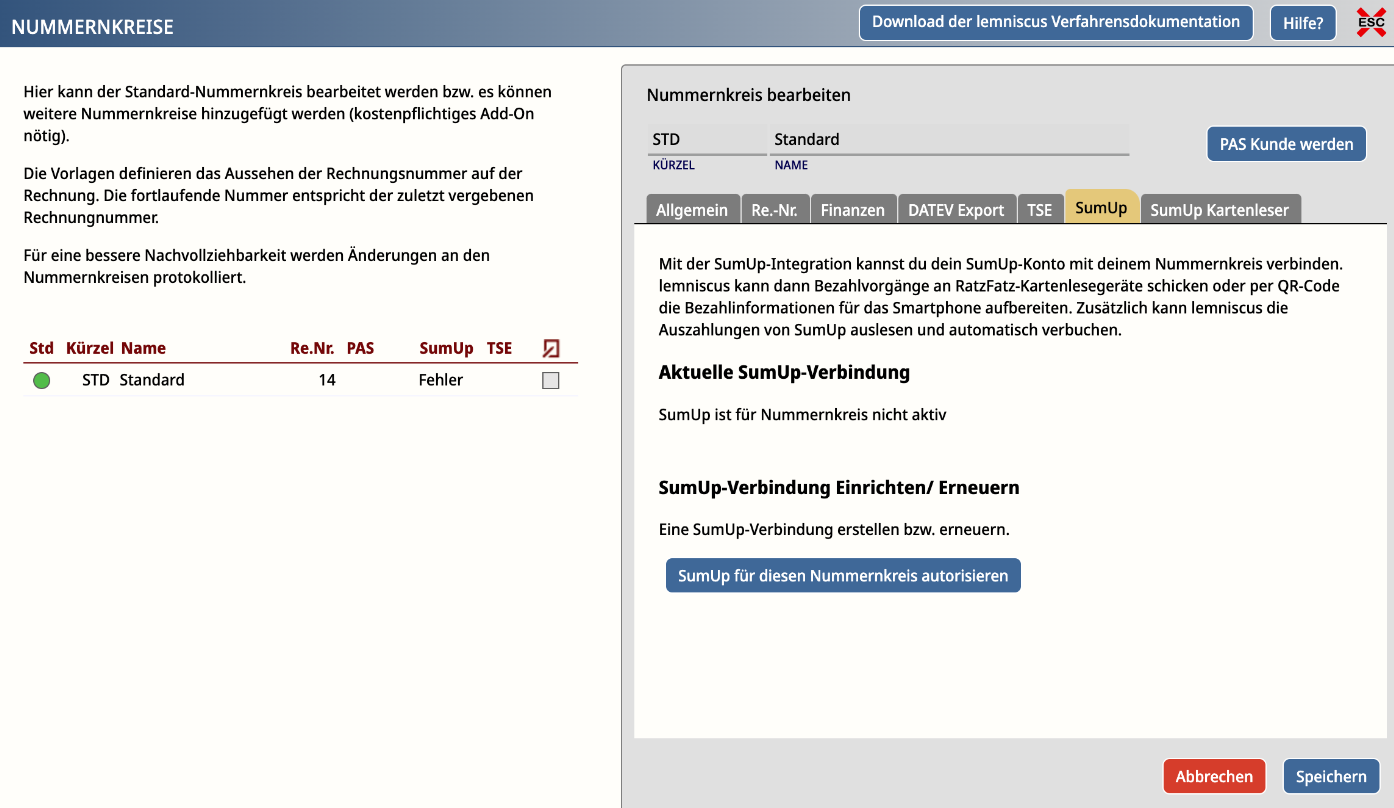Image resolution: width=1394 pixels, height=808 pixels.
Task: Close the dialog via the ESC icon
Action: (x=1370, y=22)
